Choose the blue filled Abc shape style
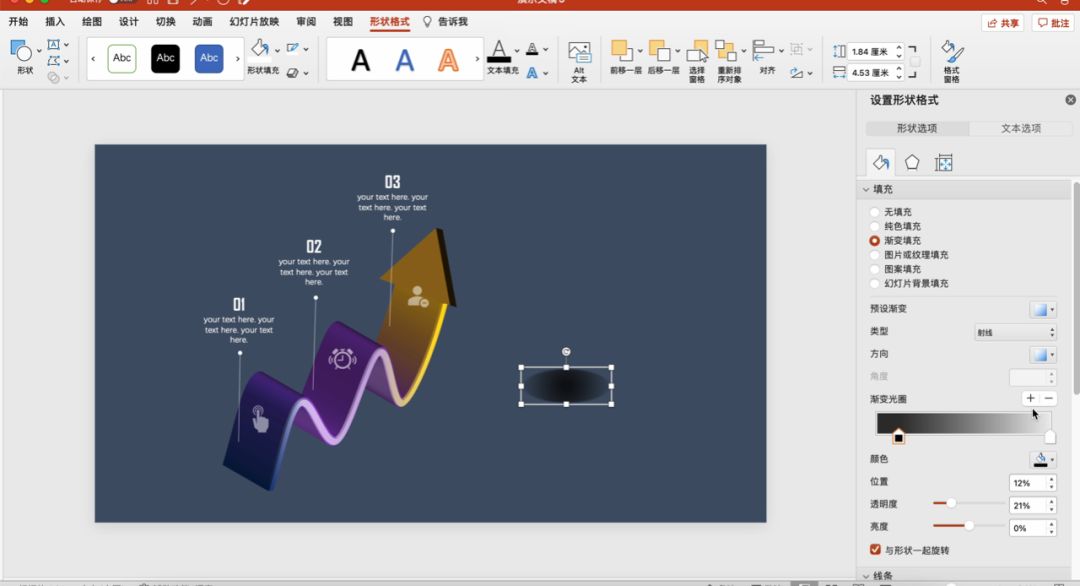Image resolution: width=1080 pixels, height=586 pixels. [x=209, y=59]
